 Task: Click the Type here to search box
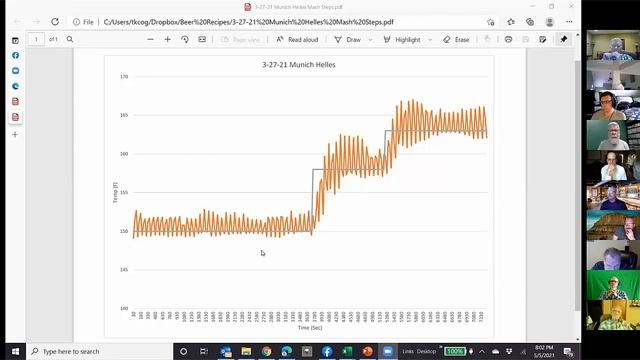(x=100, y=351)
